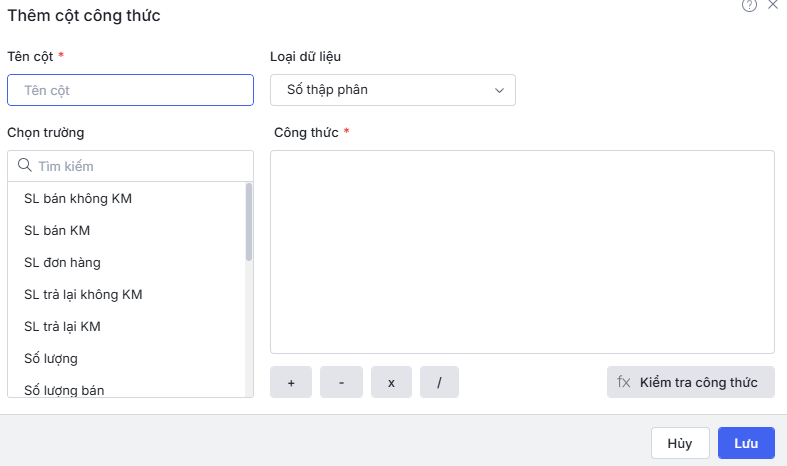Close the formula column dialog
The image size is (787, 466).
point(773,5)
